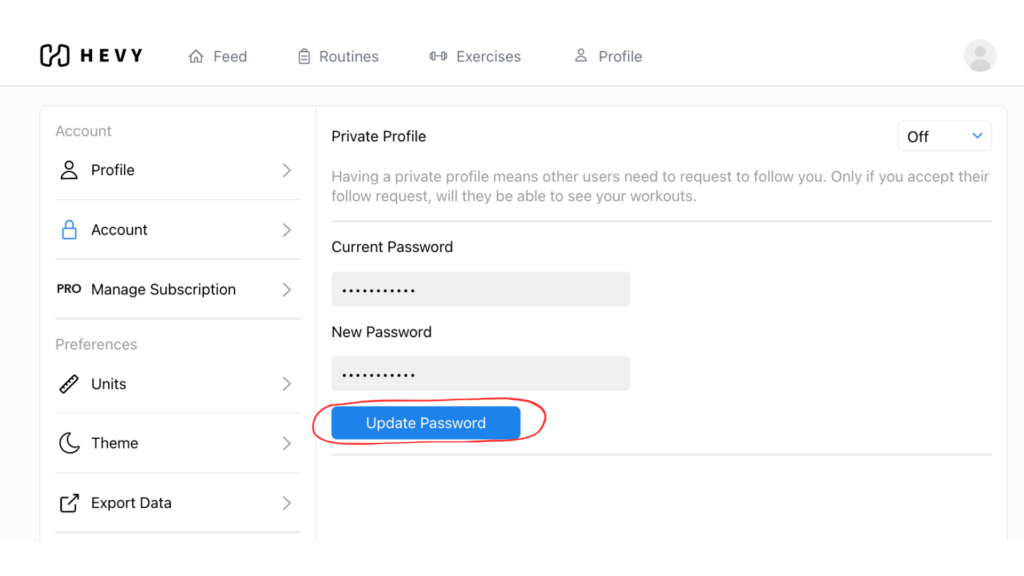Click the Export Data share icon
This screenshot has height=576, width=1024.
(69, 502)
